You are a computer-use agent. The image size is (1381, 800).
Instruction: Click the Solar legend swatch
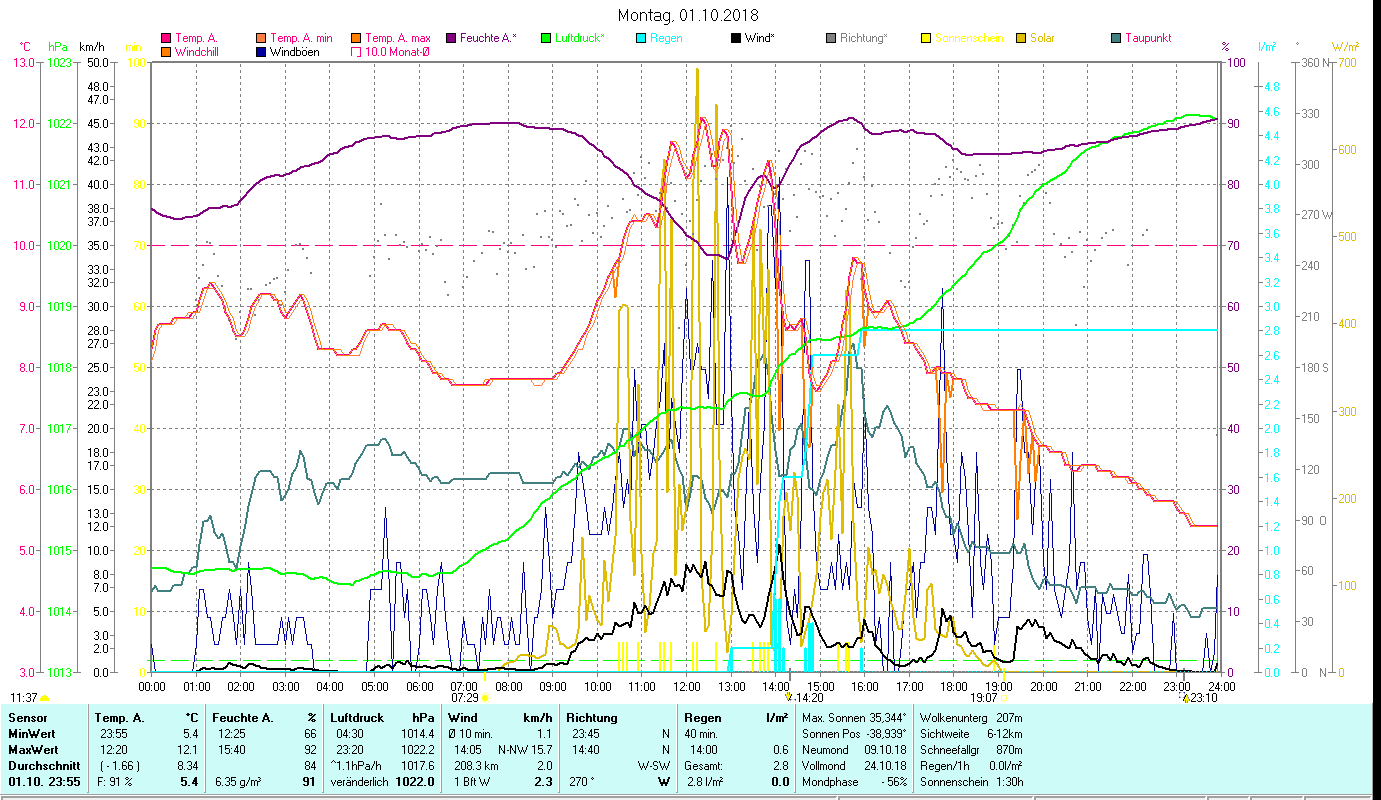point(1020,38)
